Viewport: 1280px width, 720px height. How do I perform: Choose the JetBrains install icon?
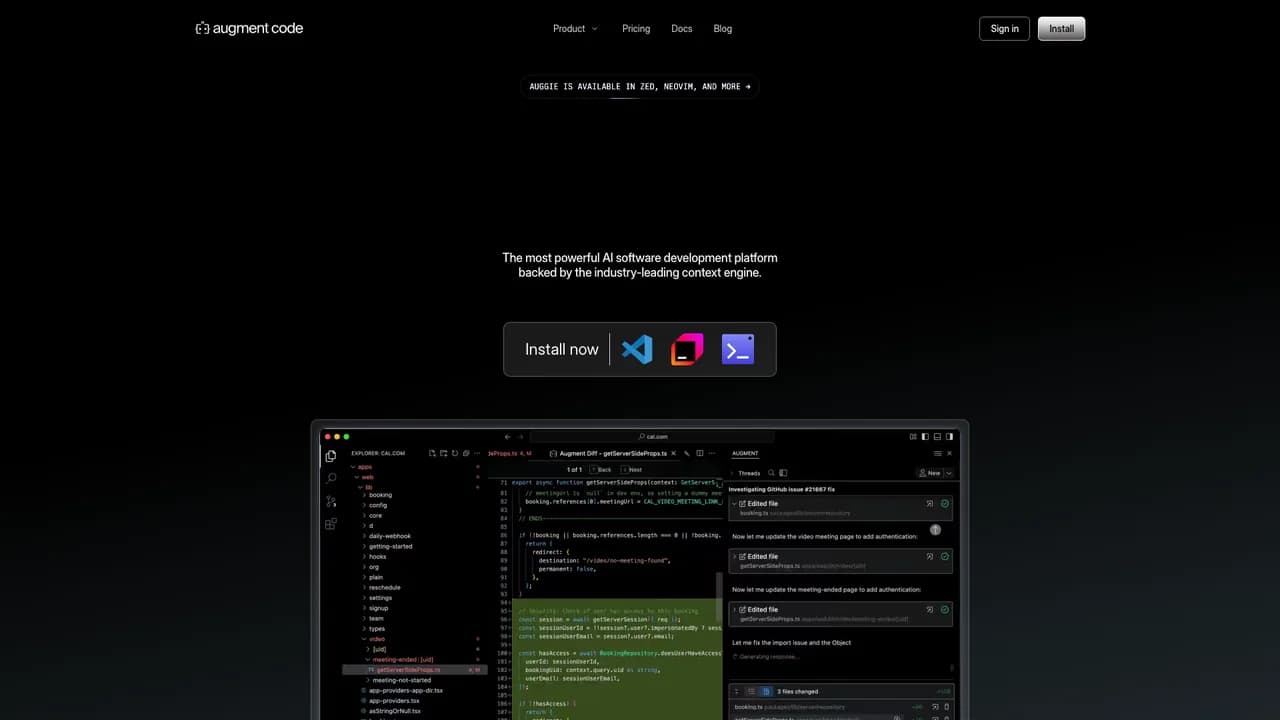(687, 349)
